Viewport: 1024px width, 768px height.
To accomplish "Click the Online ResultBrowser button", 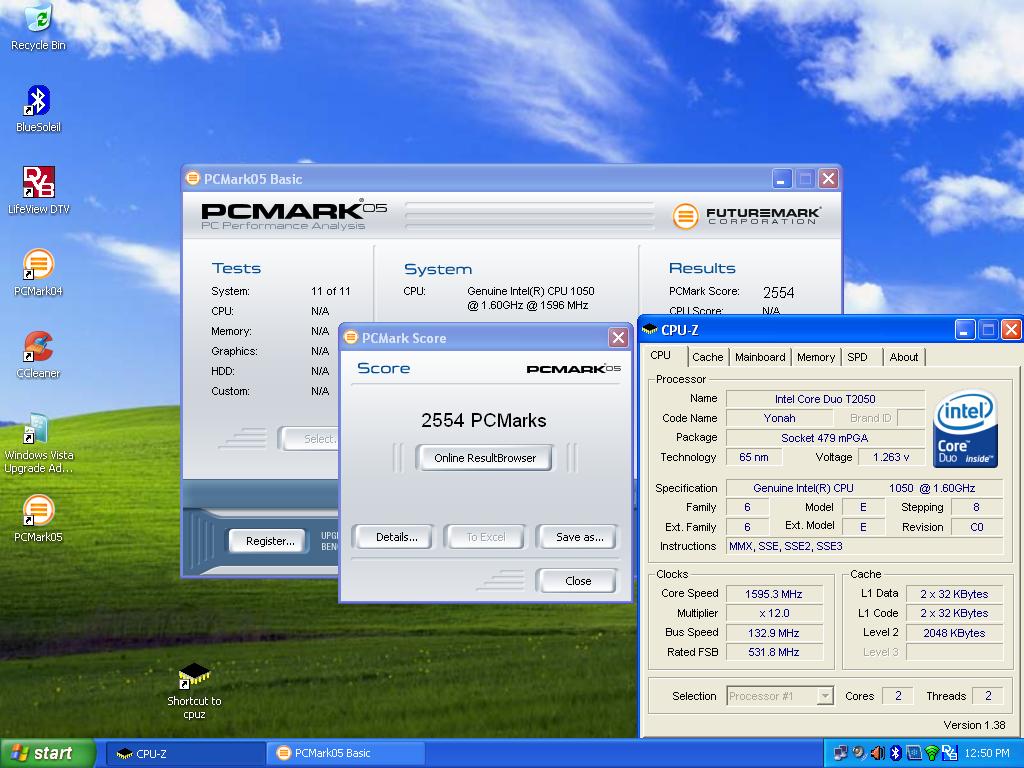I will [x=485, y=458].
